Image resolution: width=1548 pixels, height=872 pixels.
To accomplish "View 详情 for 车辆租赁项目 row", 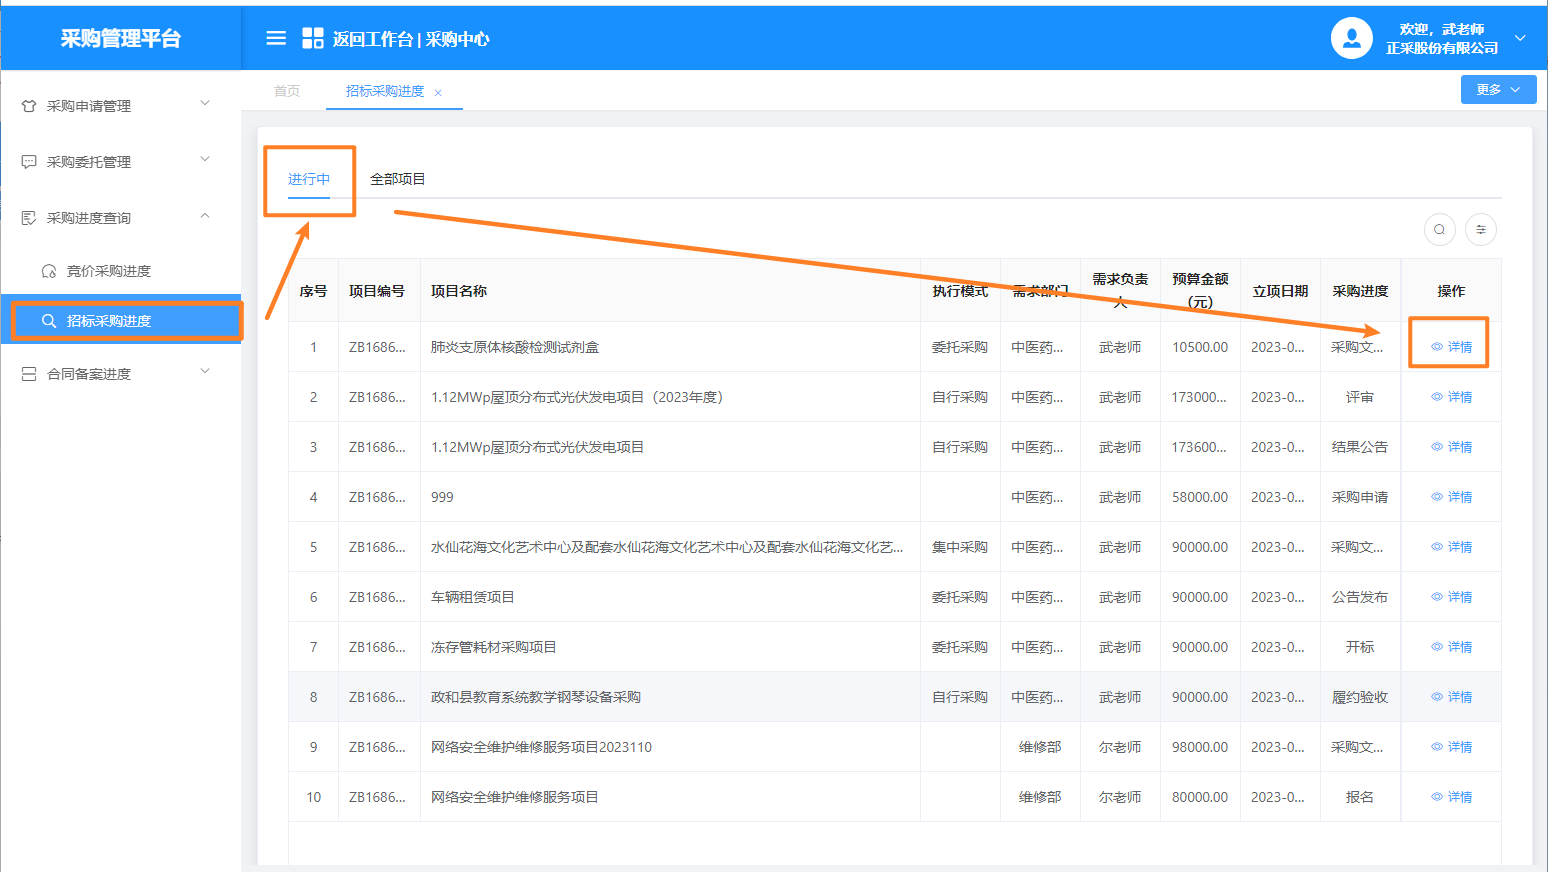I will pos(1451,597).
